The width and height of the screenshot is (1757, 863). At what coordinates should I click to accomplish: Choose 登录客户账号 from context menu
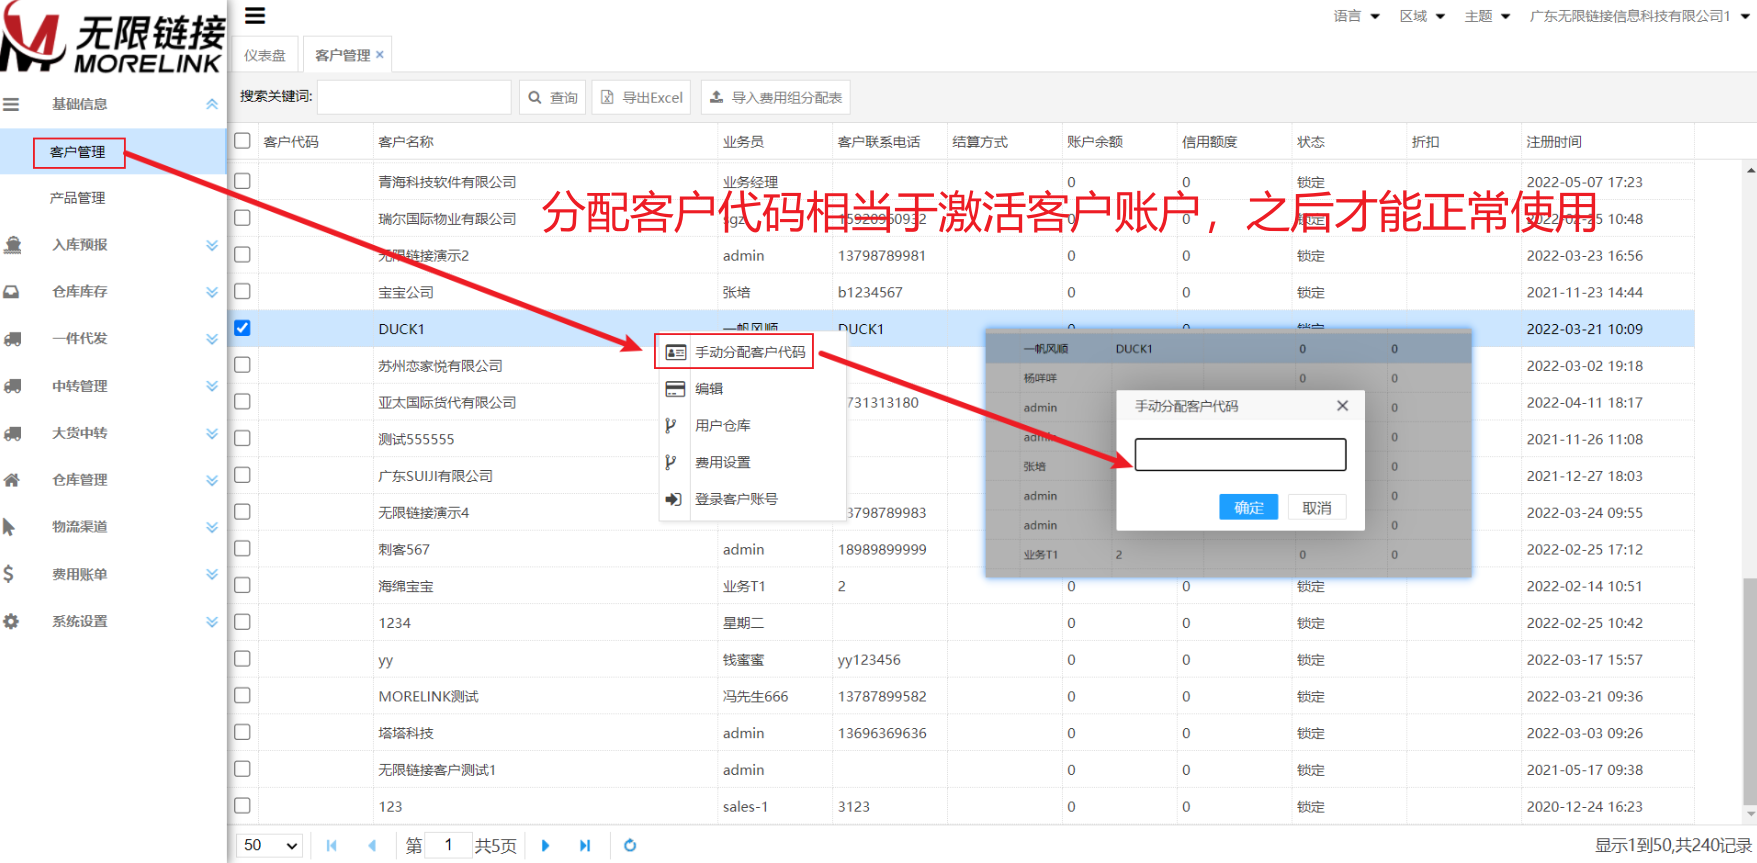(752, 499)
